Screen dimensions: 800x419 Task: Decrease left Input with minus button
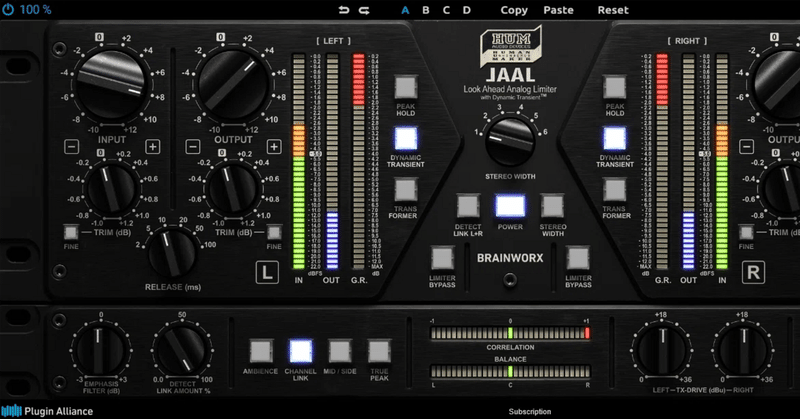coord(71,147)
